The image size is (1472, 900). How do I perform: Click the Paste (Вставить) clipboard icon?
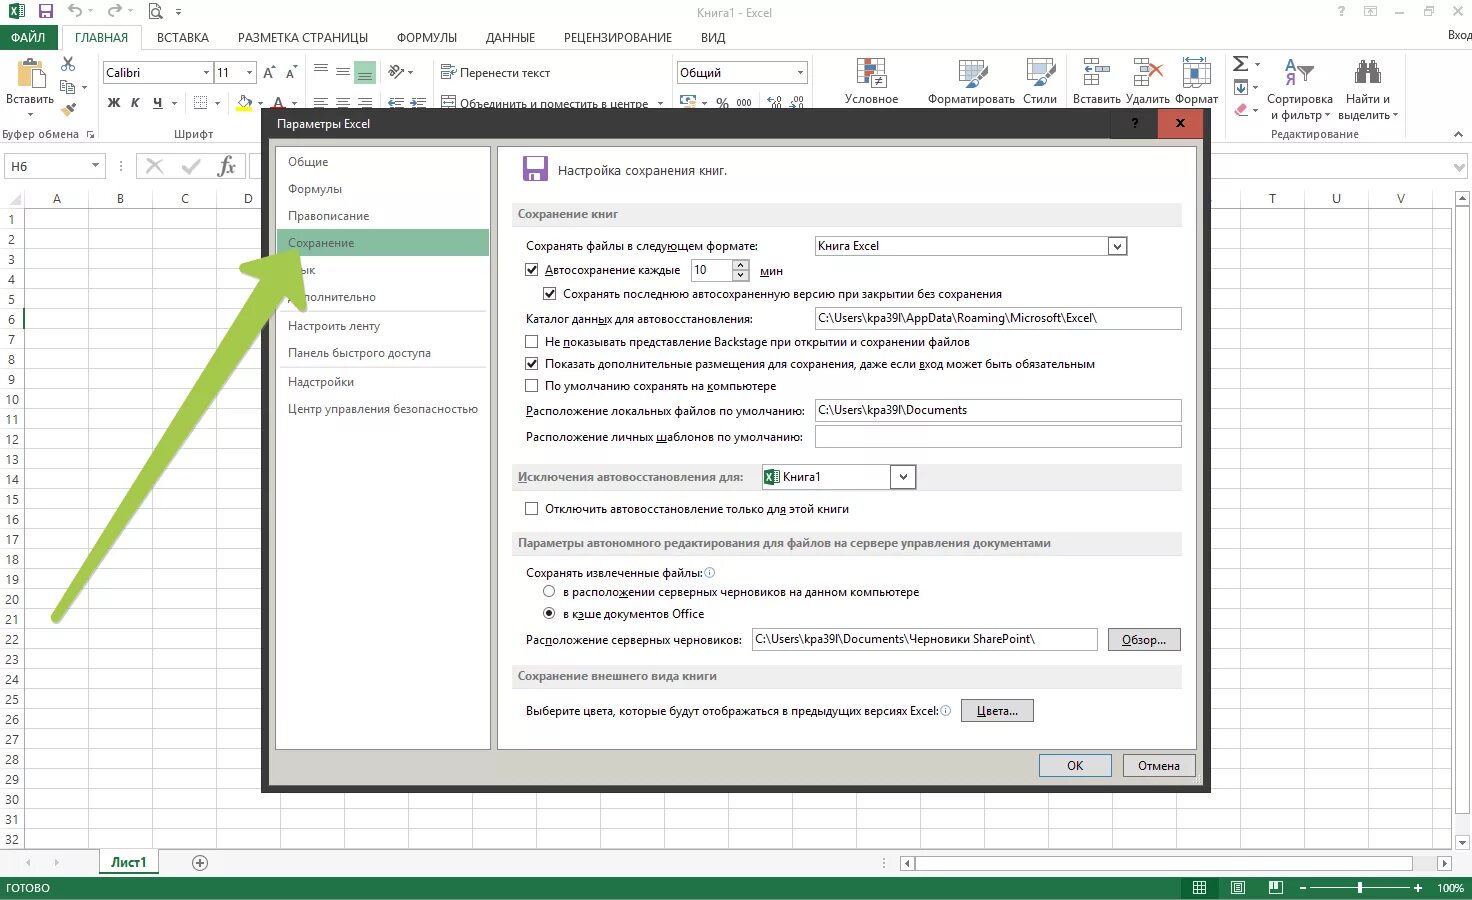pos(30,75)
